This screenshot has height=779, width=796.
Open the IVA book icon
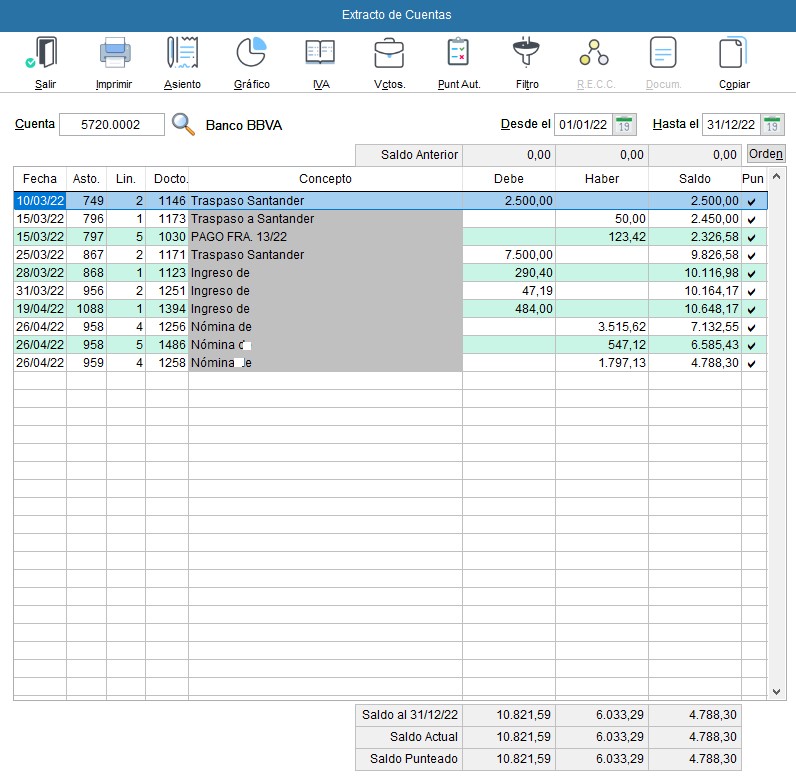coord(320,53)
